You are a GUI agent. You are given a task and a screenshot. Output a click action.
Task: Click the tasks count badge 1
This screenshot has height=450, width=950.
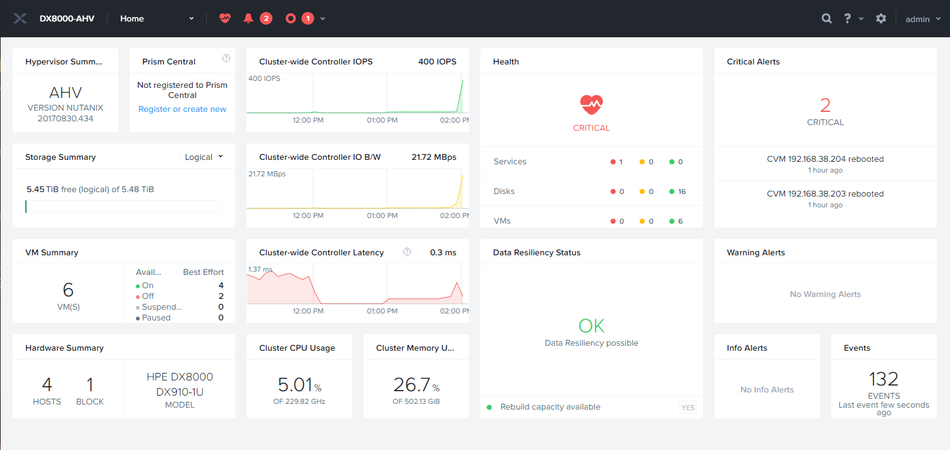point(308,19)
